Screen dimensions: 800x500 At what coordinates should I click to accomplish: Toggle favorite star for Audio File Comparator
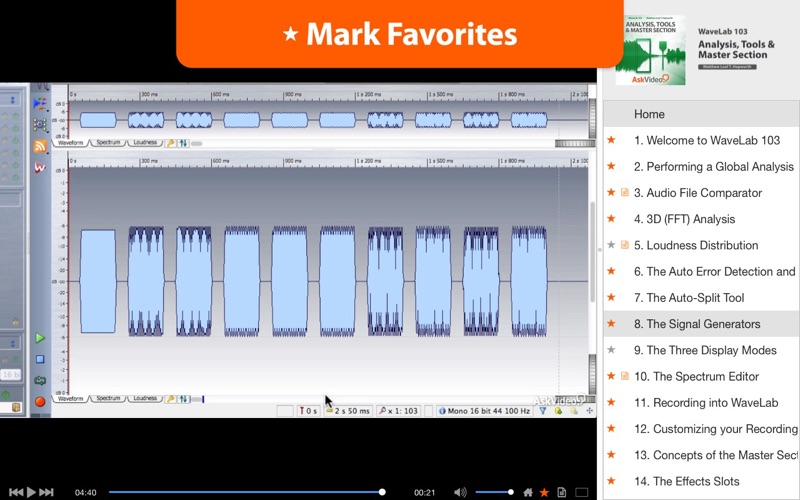(611, 192)
